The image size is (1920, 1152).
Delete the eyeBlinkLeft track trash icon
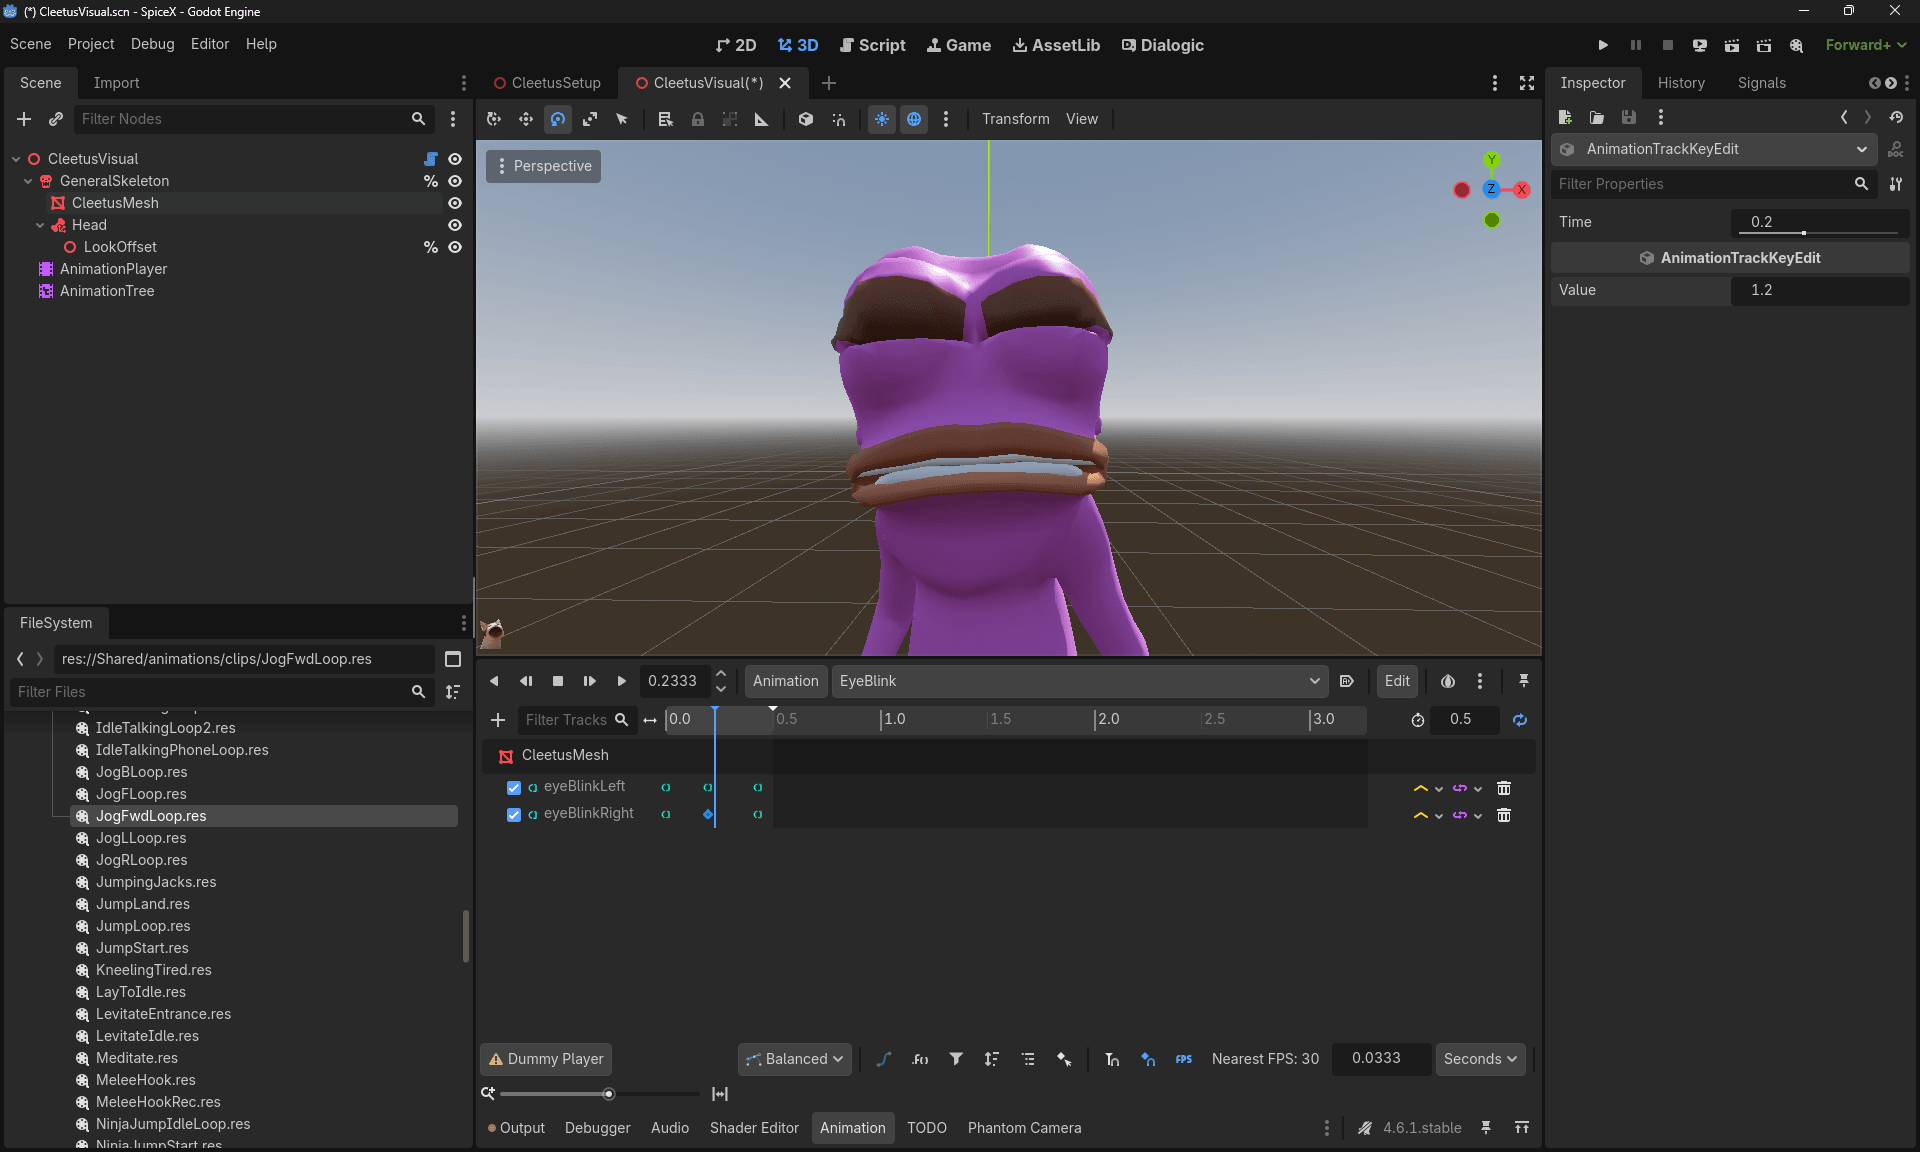point(1504,788)
